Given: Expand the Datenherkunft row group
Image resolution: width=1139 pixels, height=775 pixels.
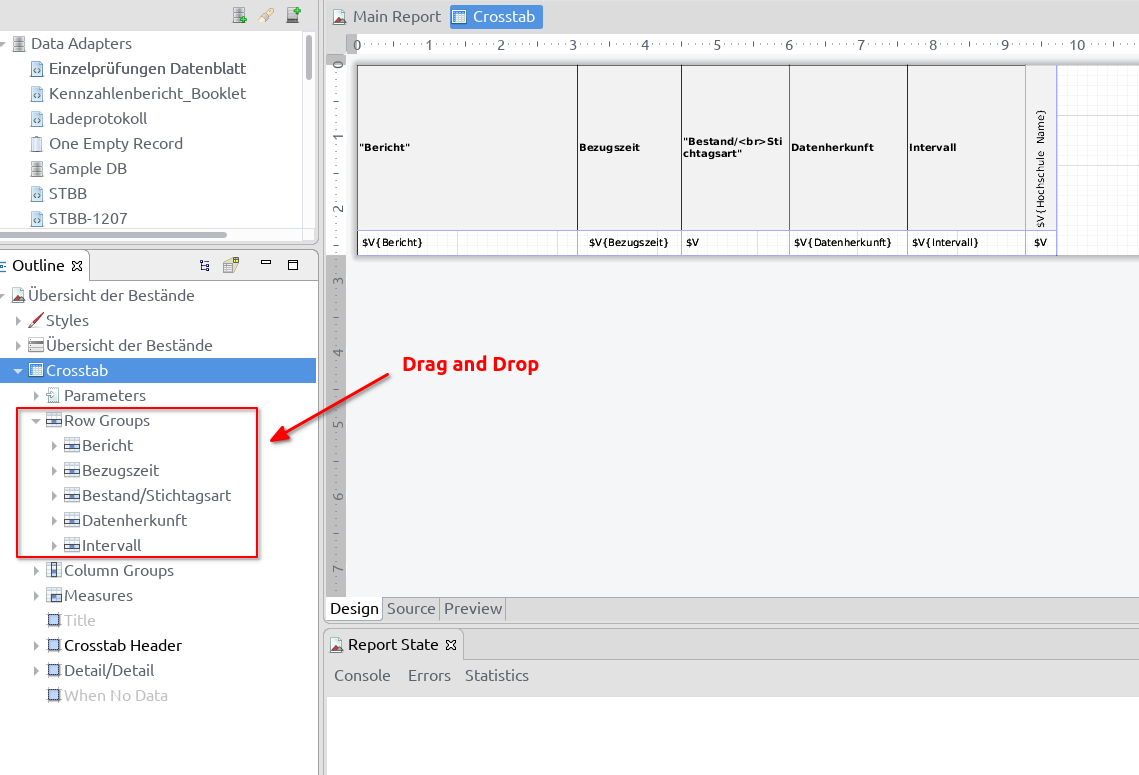Looking at the screenshot, I should click(54, 521).
